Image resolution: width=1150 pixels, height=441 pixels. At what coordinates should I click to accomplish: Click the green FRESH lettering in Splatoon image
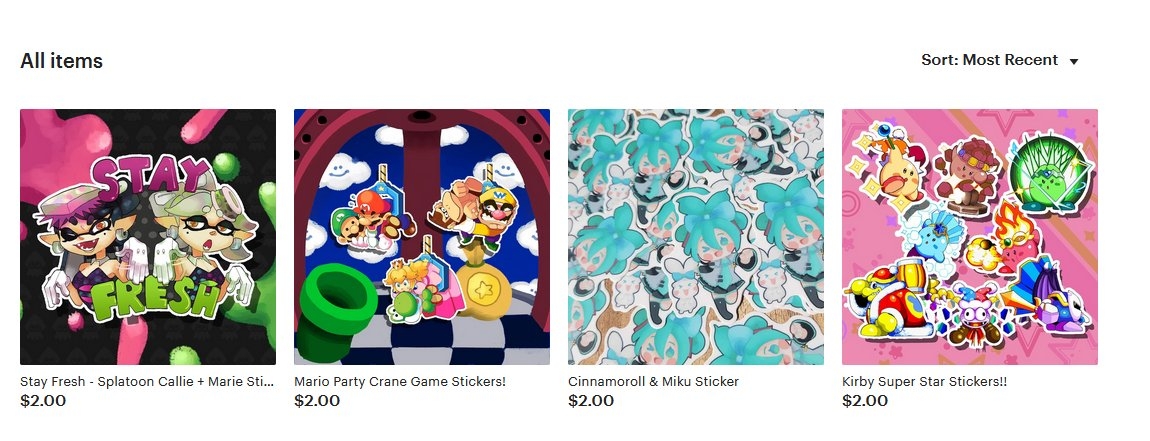click(x=156, y=294)
